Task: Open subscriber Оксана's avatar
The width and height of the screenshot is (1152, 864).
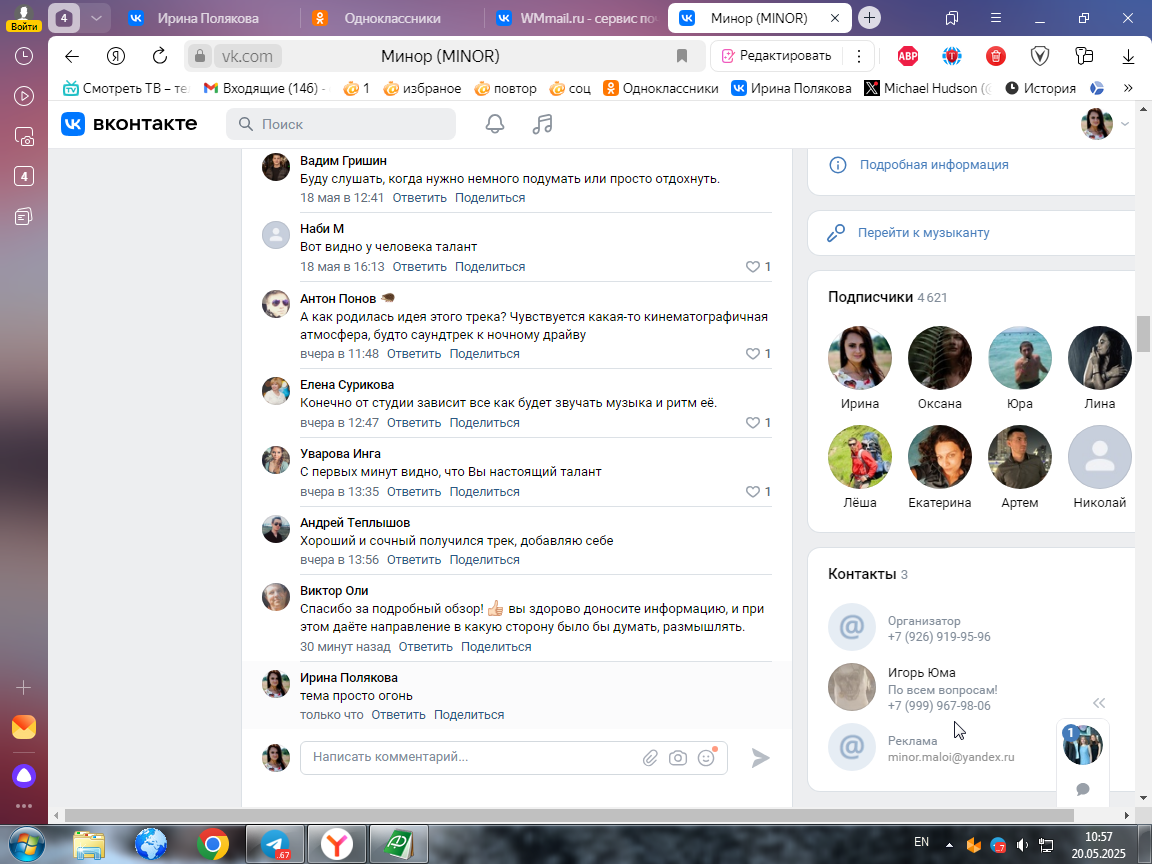Action: [940, 358]
